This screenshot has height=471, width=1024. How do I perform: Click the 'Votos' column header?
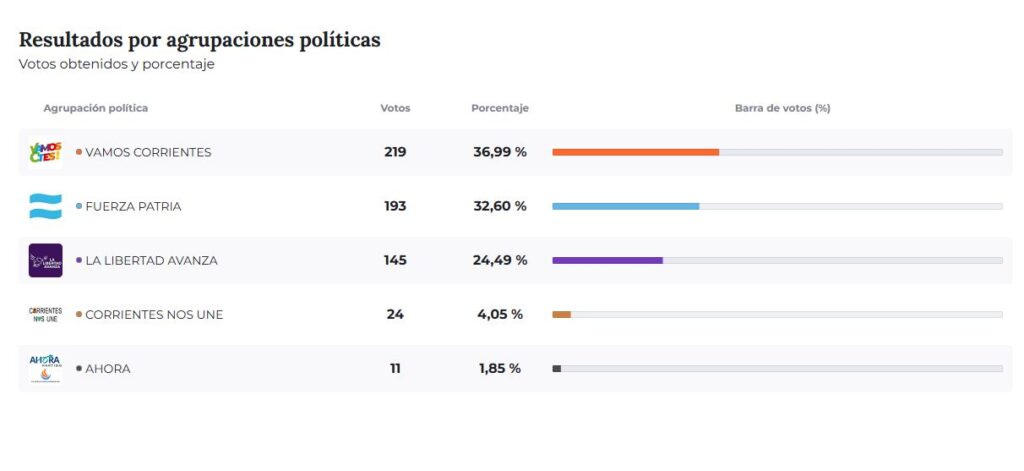point(395,108)
